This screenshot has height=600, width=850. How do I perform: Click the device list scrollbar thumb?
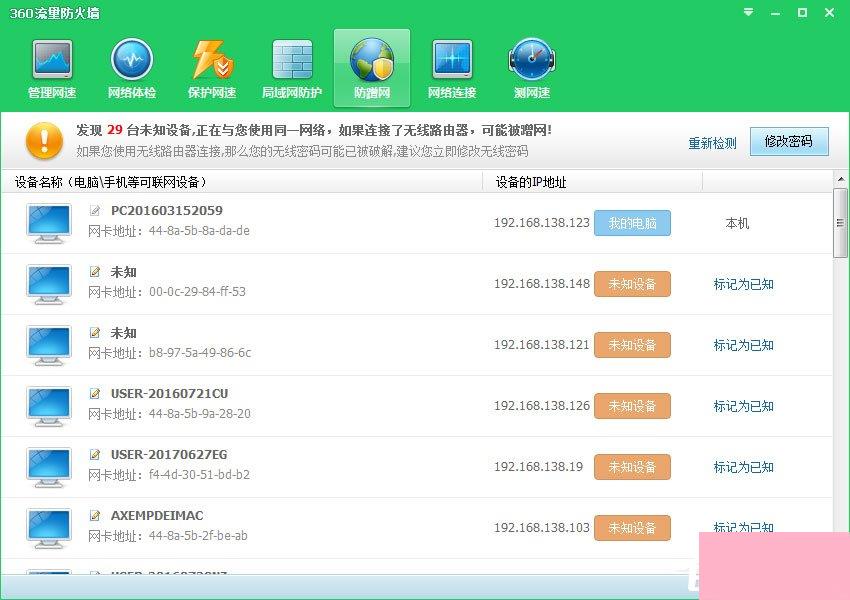tap(841, 223)
